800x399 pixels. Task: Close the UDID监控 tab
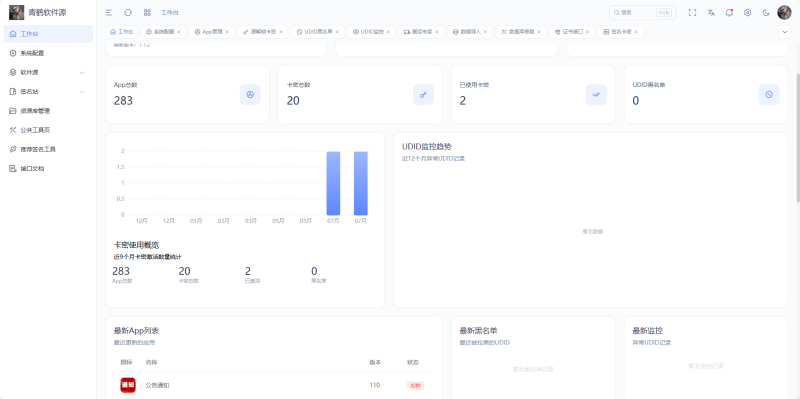point(388,32)
